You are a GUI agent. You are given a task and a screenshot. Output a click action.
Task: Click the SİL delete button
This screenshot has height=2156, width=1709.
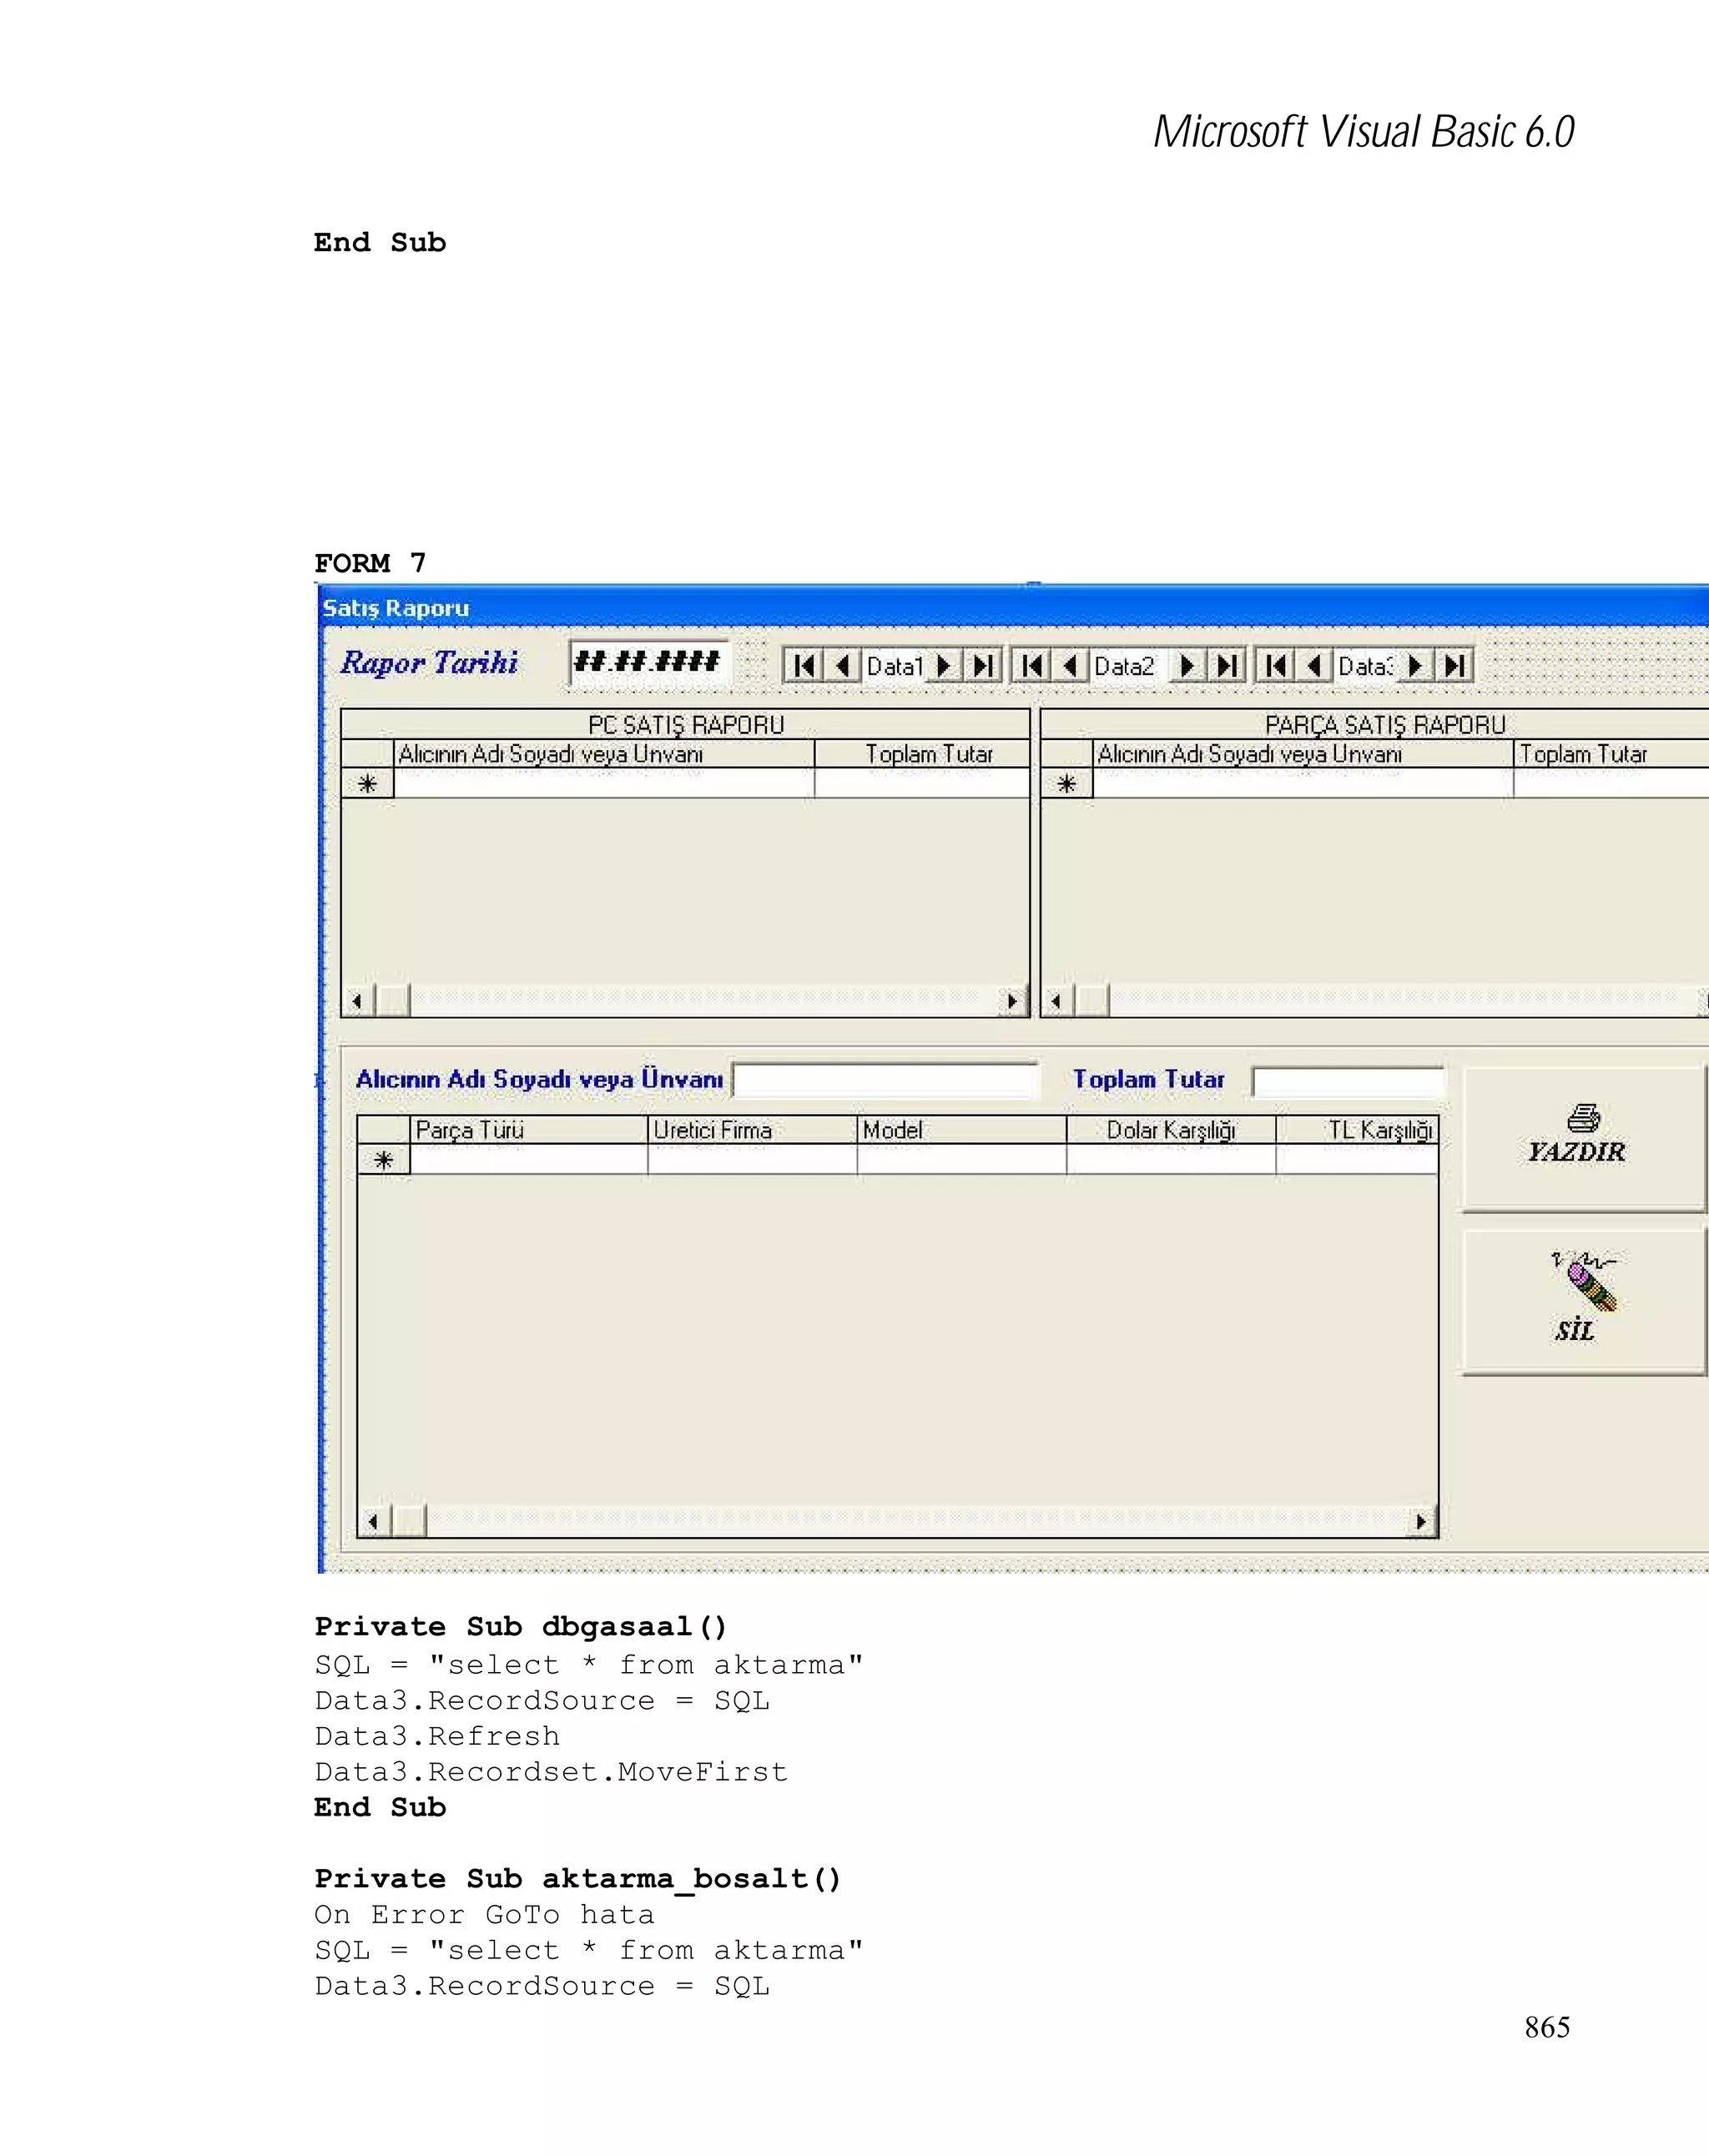pyautogui.click(x=1584, y=1302)
